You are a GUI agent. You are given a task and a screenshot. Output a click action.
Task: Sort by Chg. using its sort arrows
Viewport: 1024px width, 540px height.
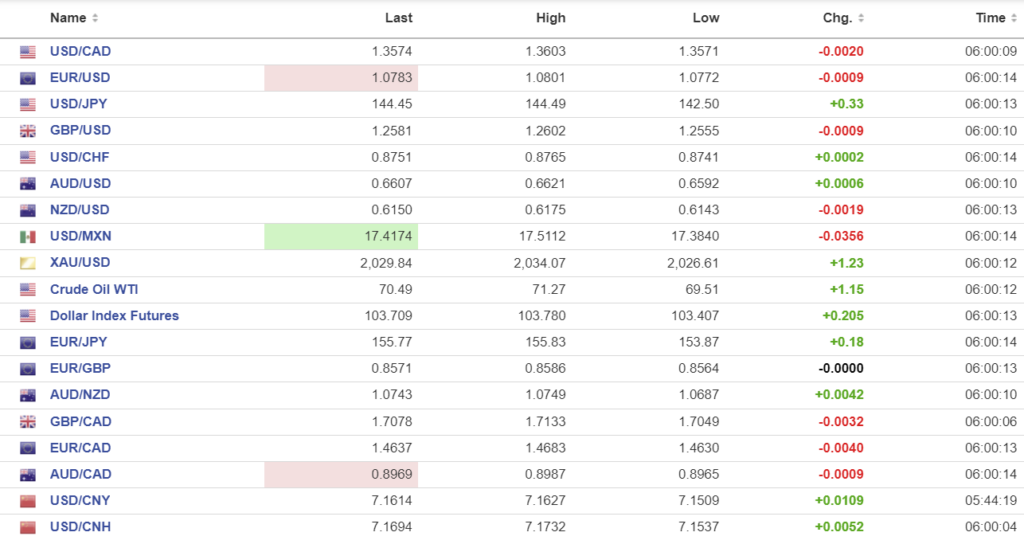point(861,18)
